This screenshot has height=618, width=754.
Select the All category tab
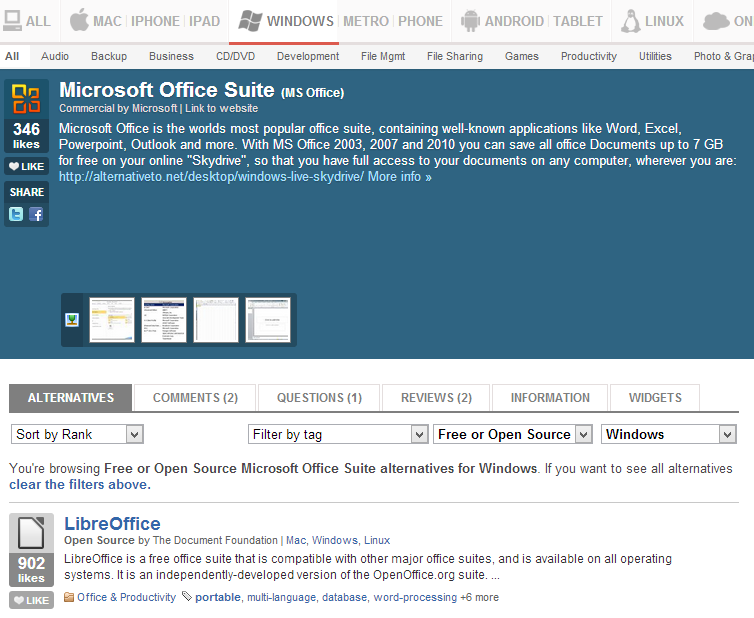point(12,56)
